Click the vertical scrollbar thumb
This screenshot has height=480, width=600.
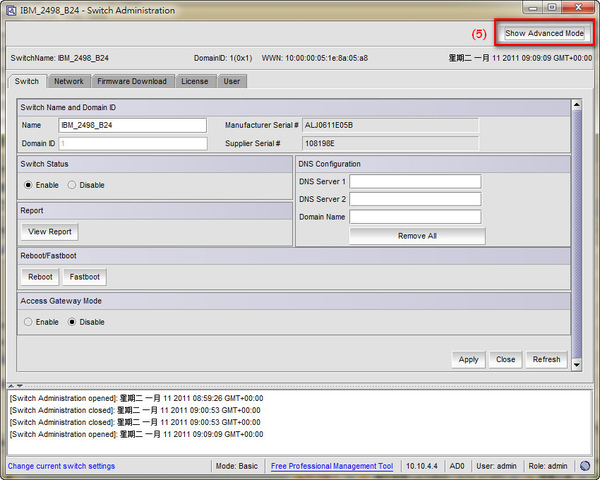coord(577,234)
